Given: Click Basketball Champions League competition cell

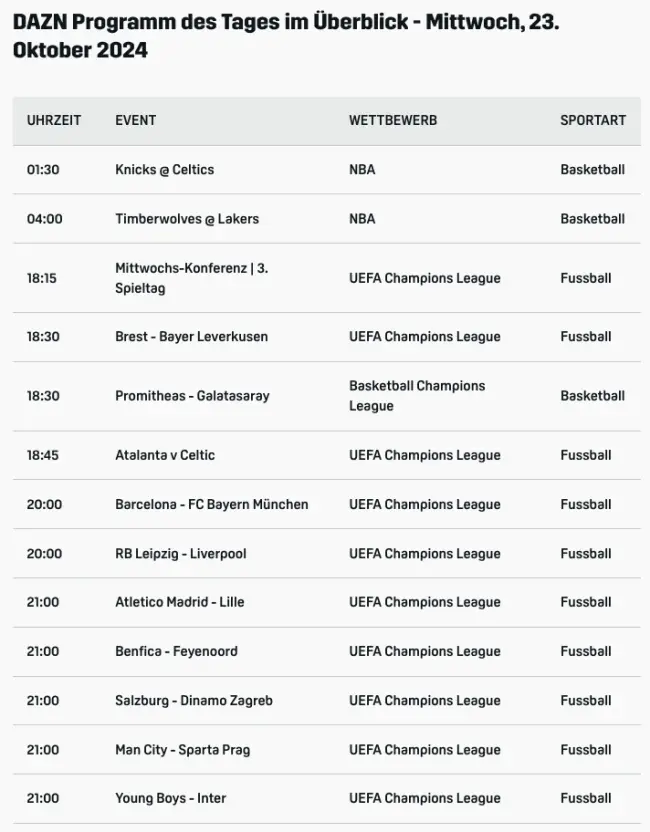Looking at the screenshot, I should 417,396.
